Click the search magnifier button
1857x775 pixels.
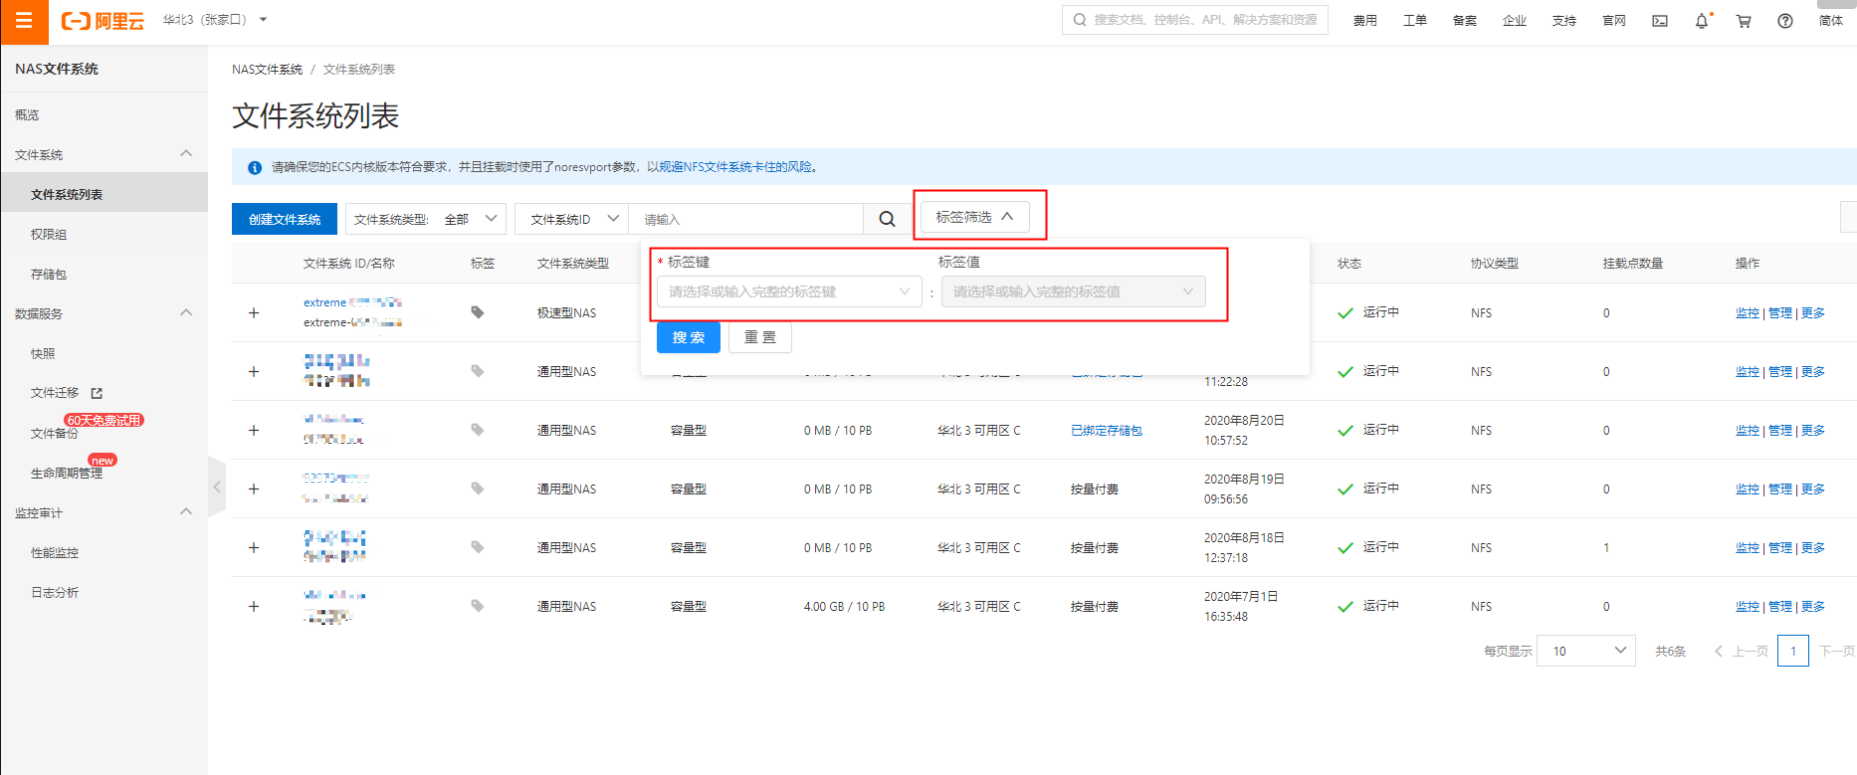[x=887, y=219]
